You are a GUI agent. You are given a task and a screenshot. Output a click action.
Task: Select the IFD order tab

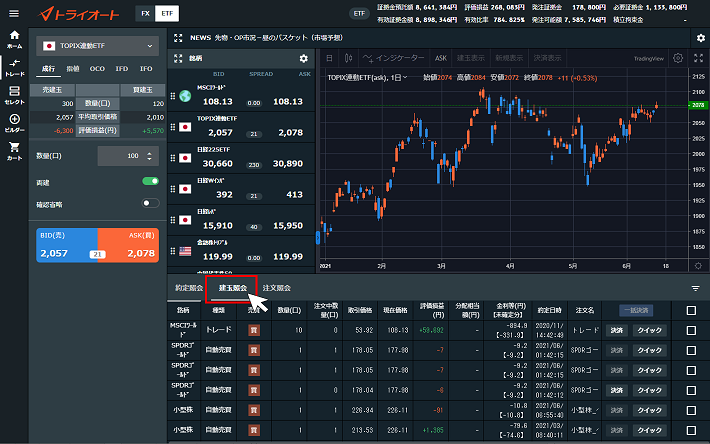click(121, 69)
